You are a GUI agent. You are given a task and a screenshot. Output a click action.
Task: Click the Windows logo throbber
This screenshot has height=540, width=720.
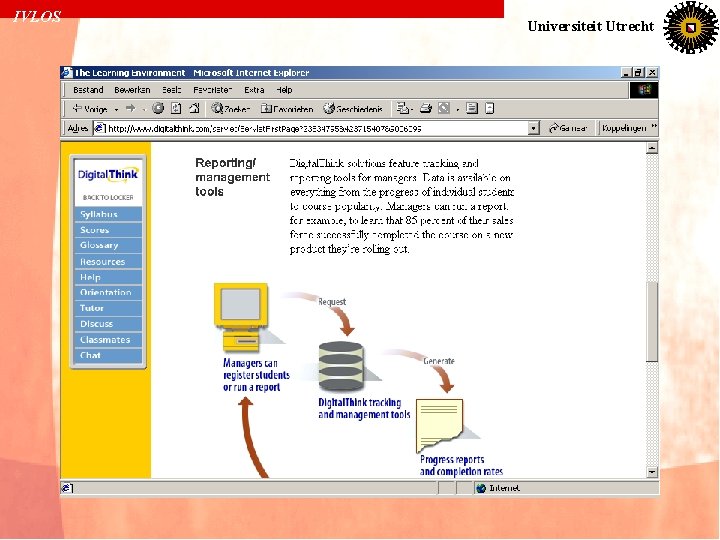643,90
